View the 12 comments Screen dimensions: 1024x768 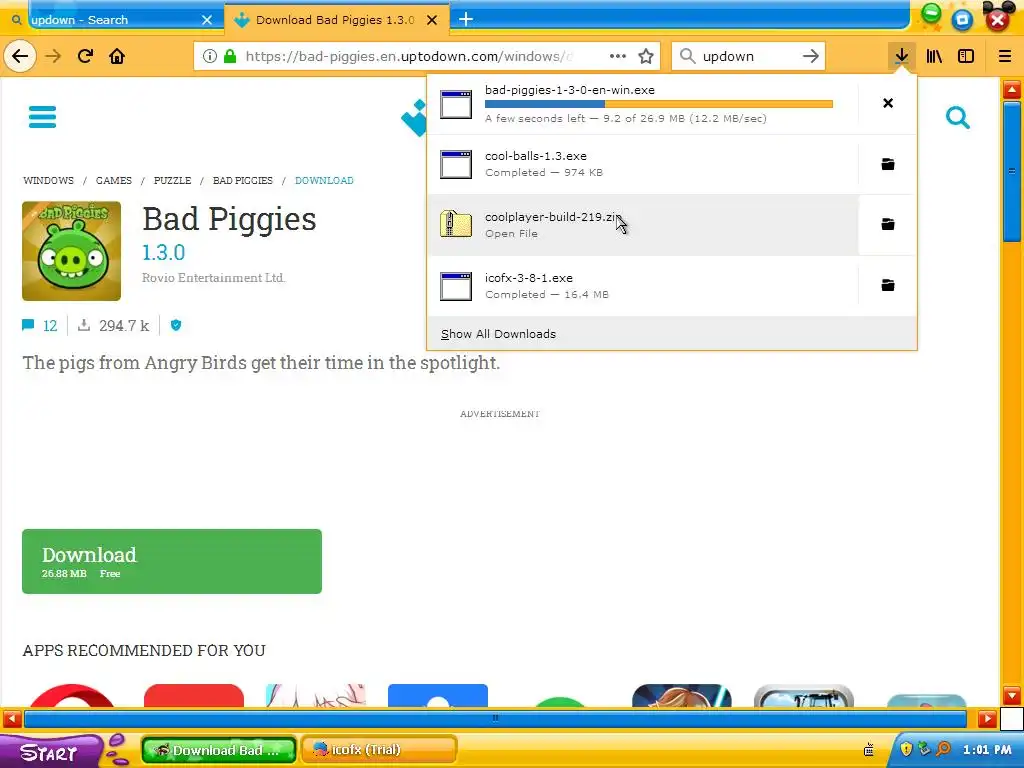click(x=40, y=325)
